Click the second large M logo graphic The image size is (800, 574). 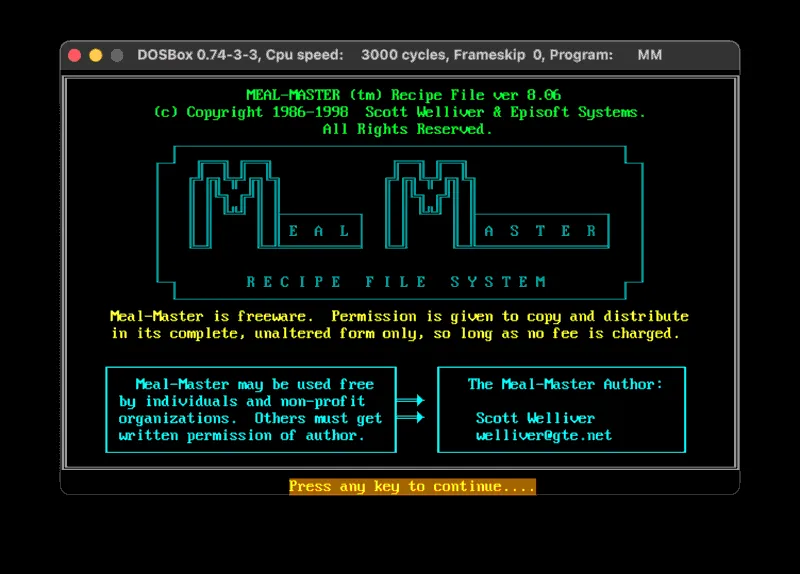[x=430, y=205]
